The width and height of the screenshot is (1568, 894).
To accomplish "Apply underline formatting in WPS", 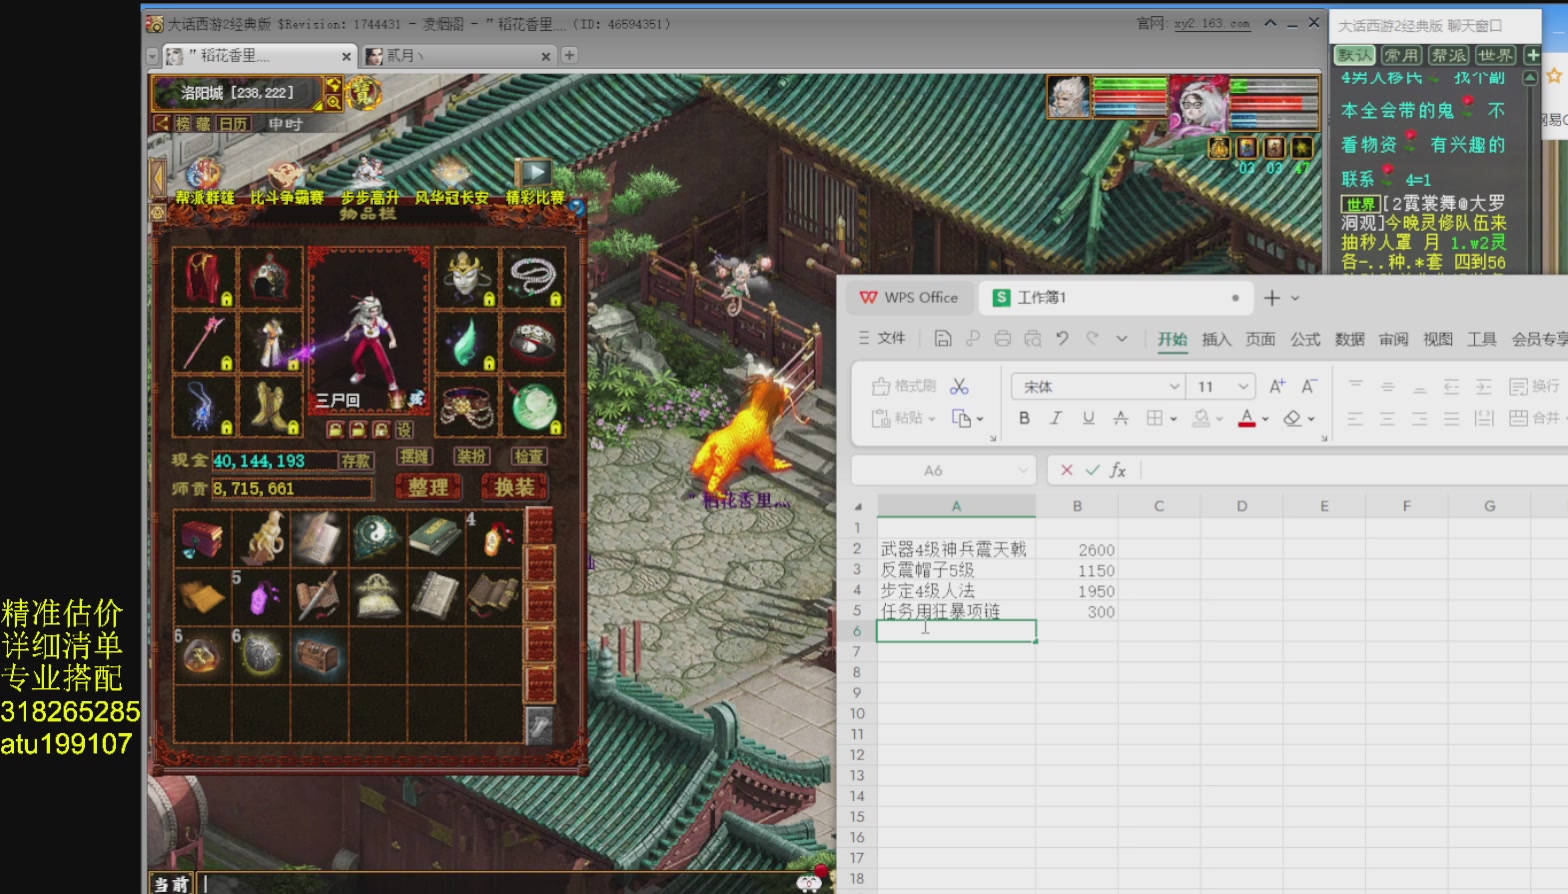I will pos(1088,418).
